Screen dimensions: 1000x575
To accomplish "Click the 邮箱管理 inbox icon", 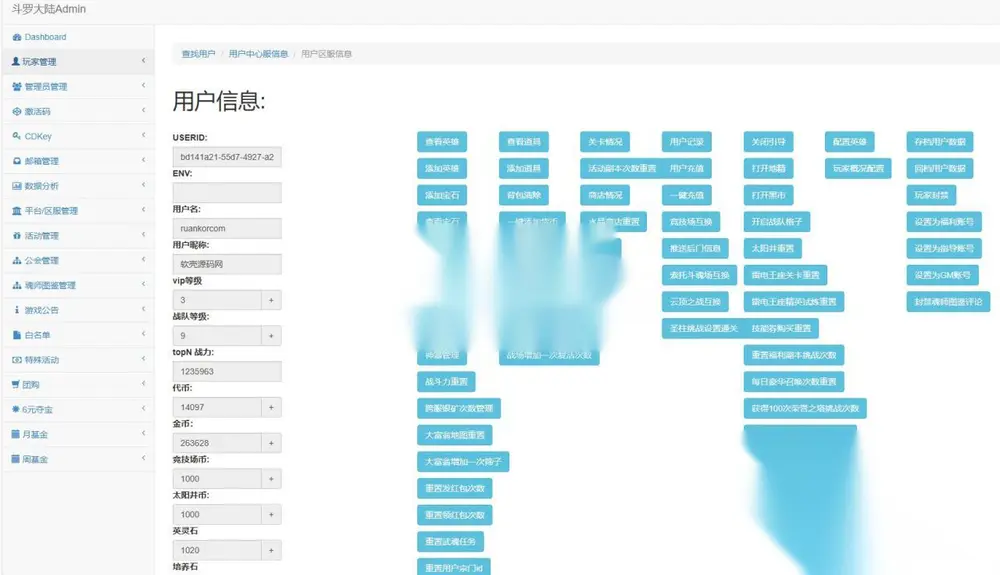I will pyautogui.click(x=17, y=161).
